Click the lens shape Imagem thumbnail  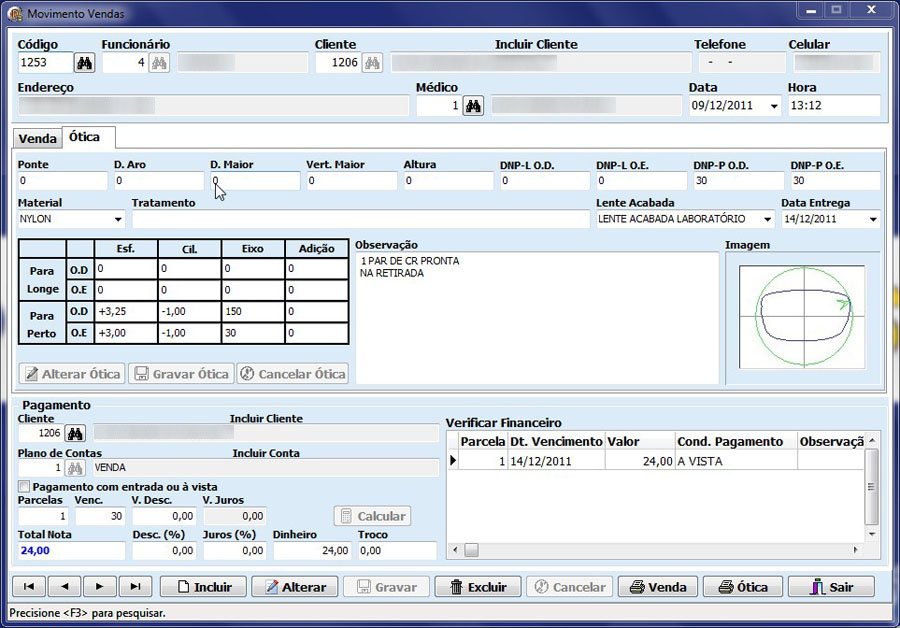[802, 317]
